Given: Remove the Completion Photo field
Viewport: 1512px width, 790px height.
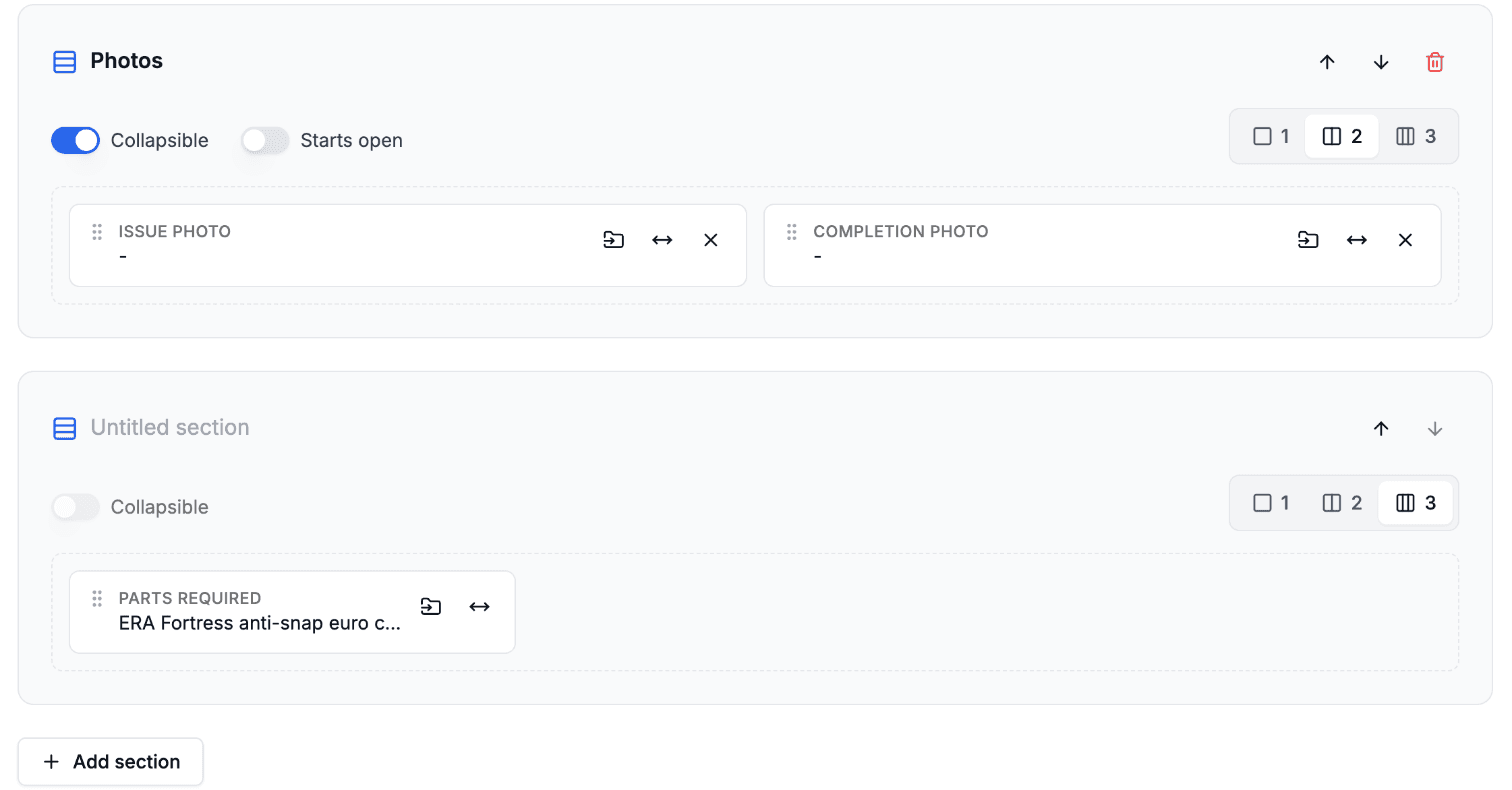Looking at the screenshot, I should pyautogui.click(x=1405, y=240).
